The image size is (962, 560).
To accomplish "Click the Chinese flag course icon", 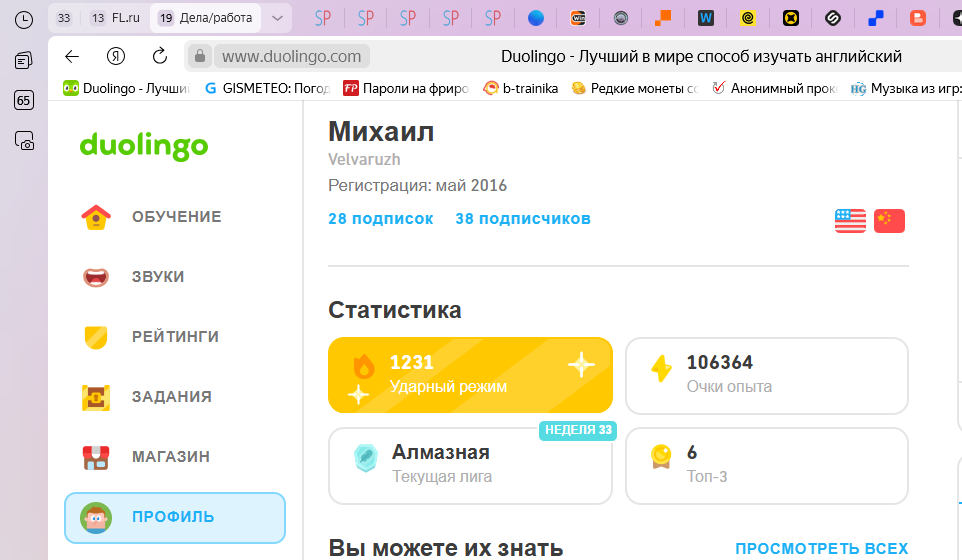I will point(889,221).
